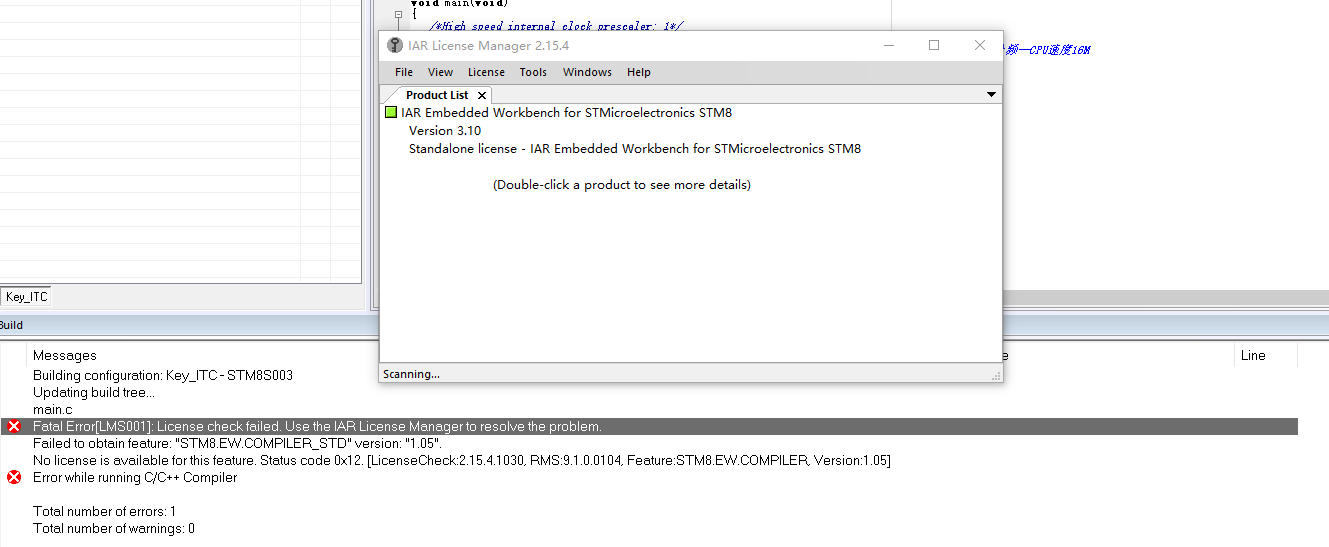Close the Product List tab
Viewport: 1329px width, 547px height.
(482, 96)
